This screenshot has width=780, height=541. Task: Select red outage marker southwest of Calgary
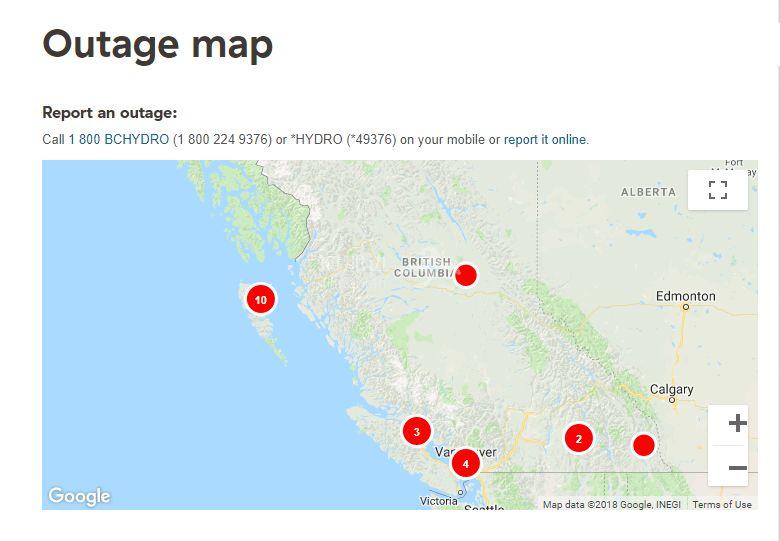coord(643,445)
